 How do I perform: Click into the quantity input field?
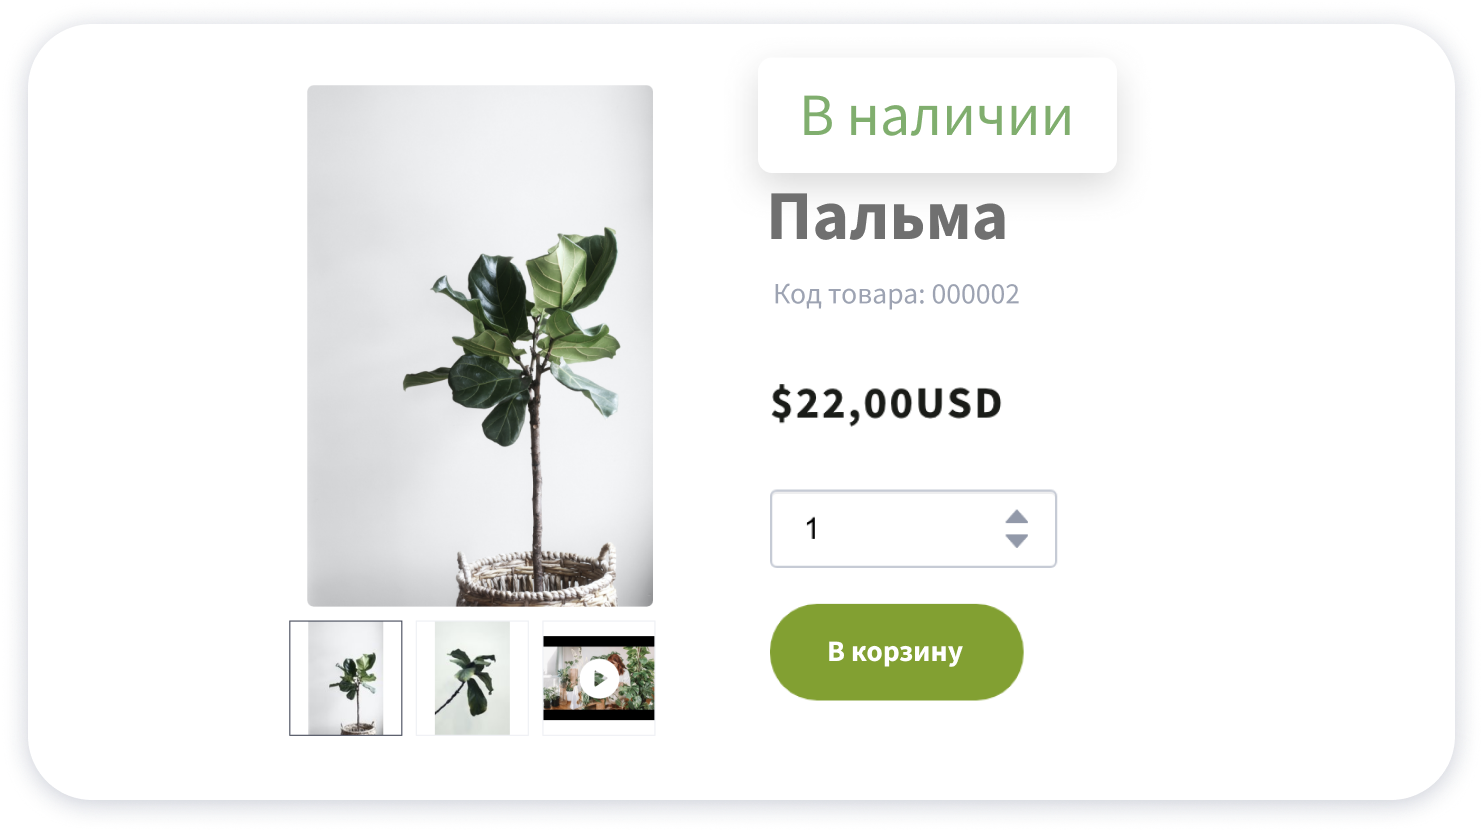[x=913, y=529]
